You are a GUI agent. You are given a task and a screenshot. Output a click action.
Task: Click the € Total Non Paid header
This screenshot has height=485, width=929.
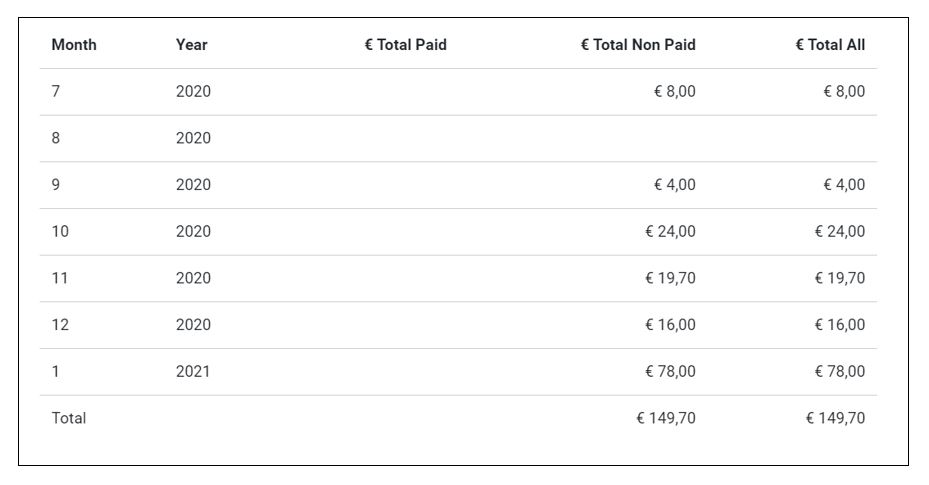pos(638,45)
